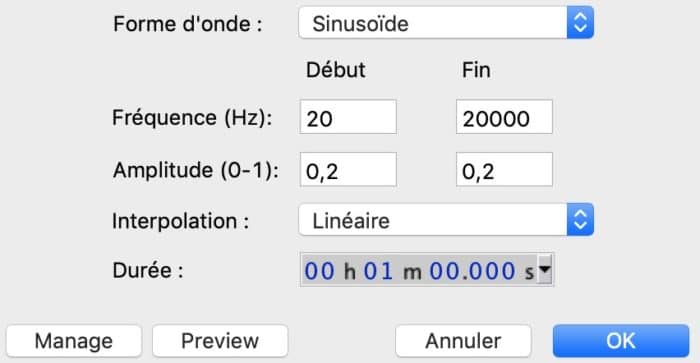Select the milliseconds digits 000 in Durée
Viewport: 700px width, 363px height.
click(491, 271)
